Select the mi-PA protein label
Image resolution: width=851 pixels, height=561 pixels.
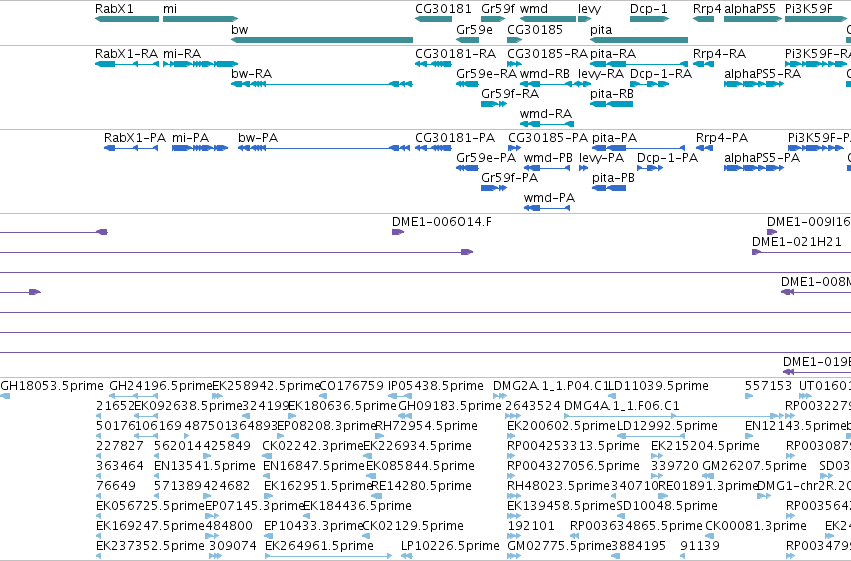[190, 138]
